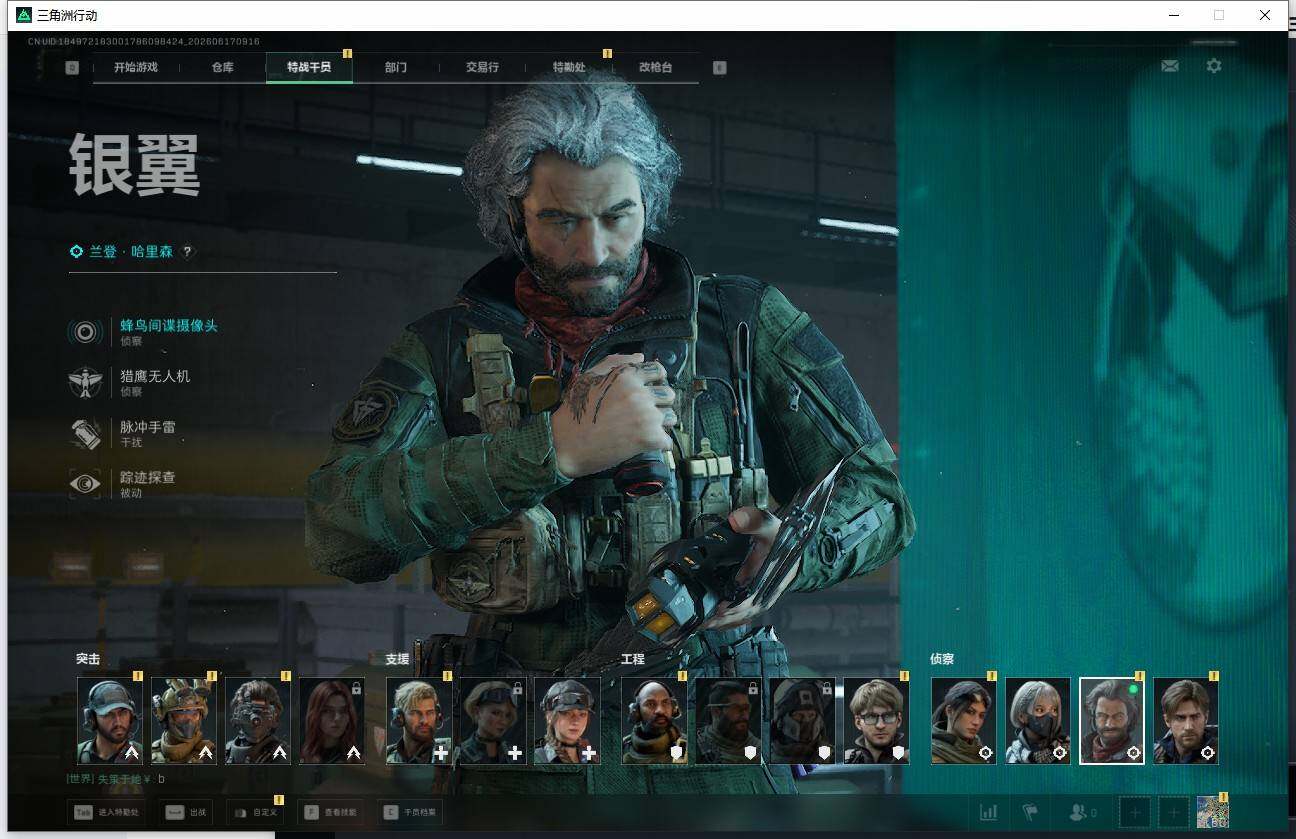Select the locked red-haired 突击 operator
Image resolution: width=1296 pixels, height=839 pixels.
(x=332, y=721)
